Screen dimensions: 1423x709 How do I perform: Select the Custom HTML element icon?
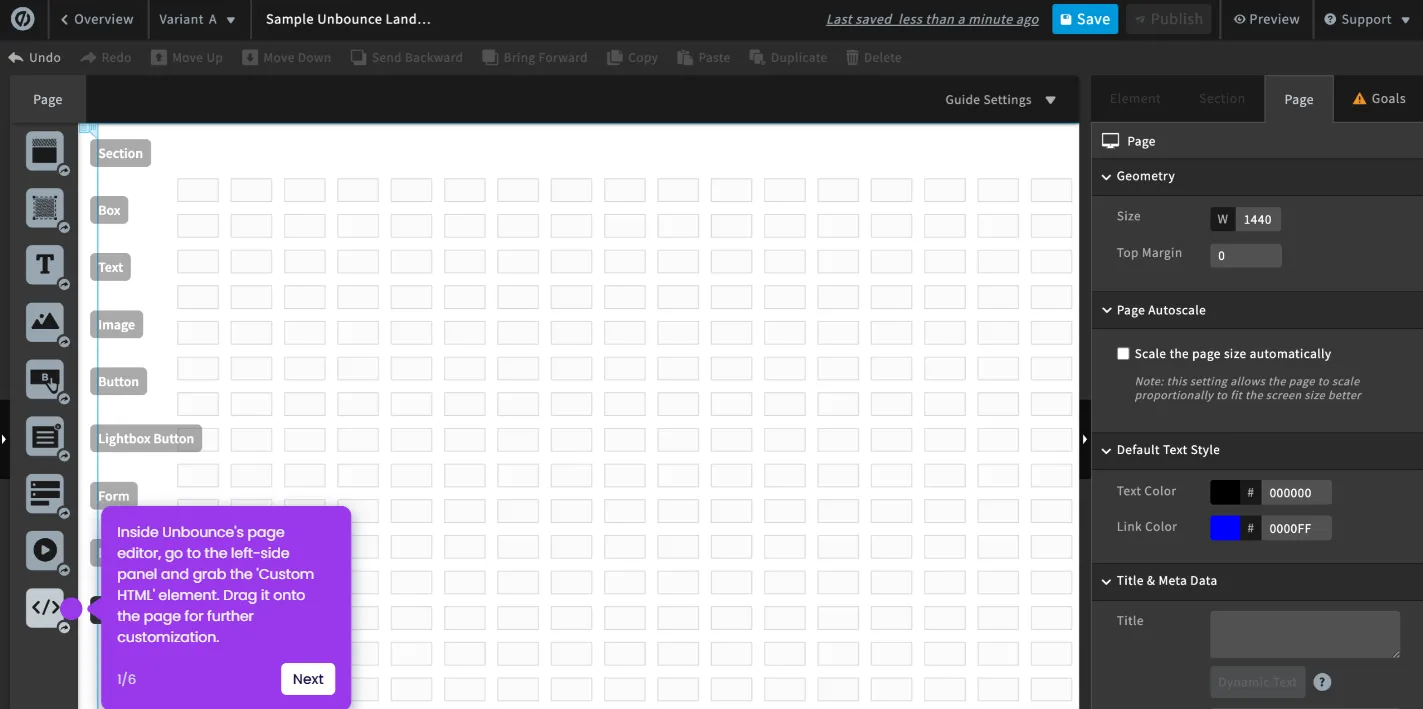pyautogui.click(x=45, y=607)
